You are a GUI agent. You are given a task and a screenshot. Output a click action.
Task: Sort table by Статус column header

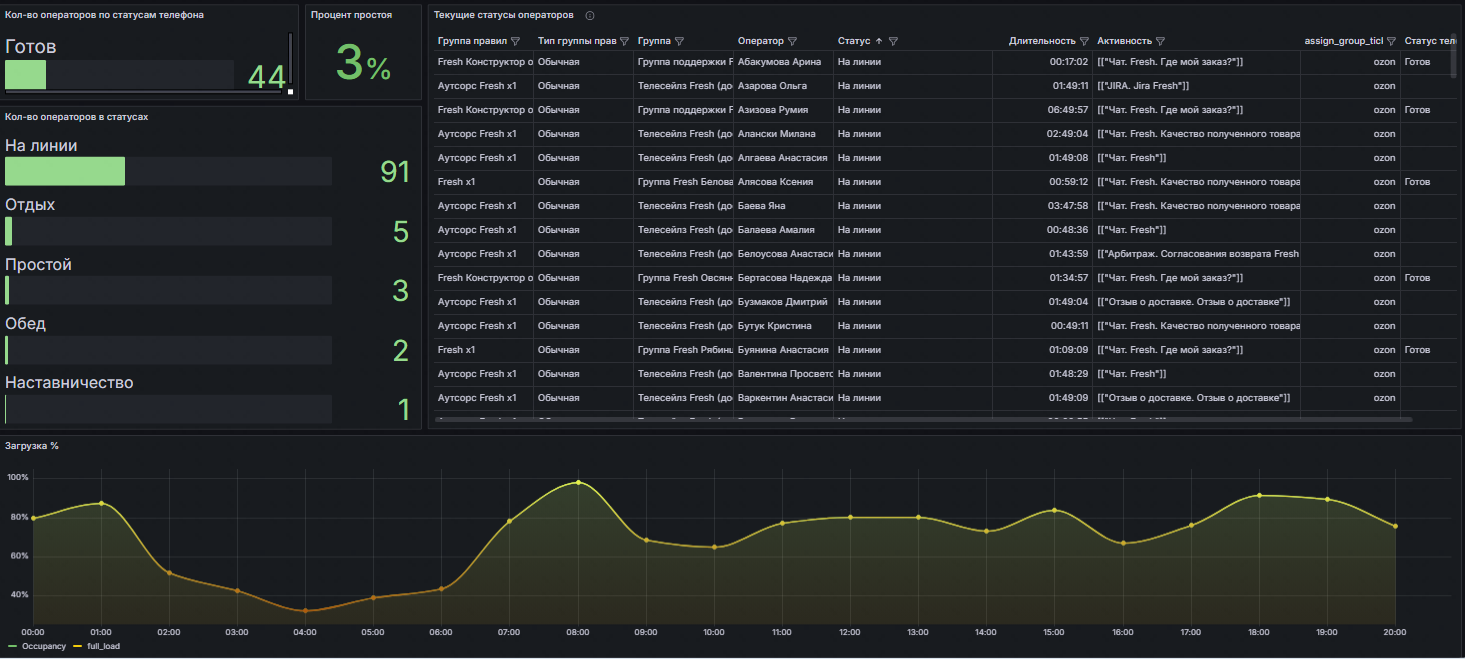pyautogui.click(x=854, y=41)
